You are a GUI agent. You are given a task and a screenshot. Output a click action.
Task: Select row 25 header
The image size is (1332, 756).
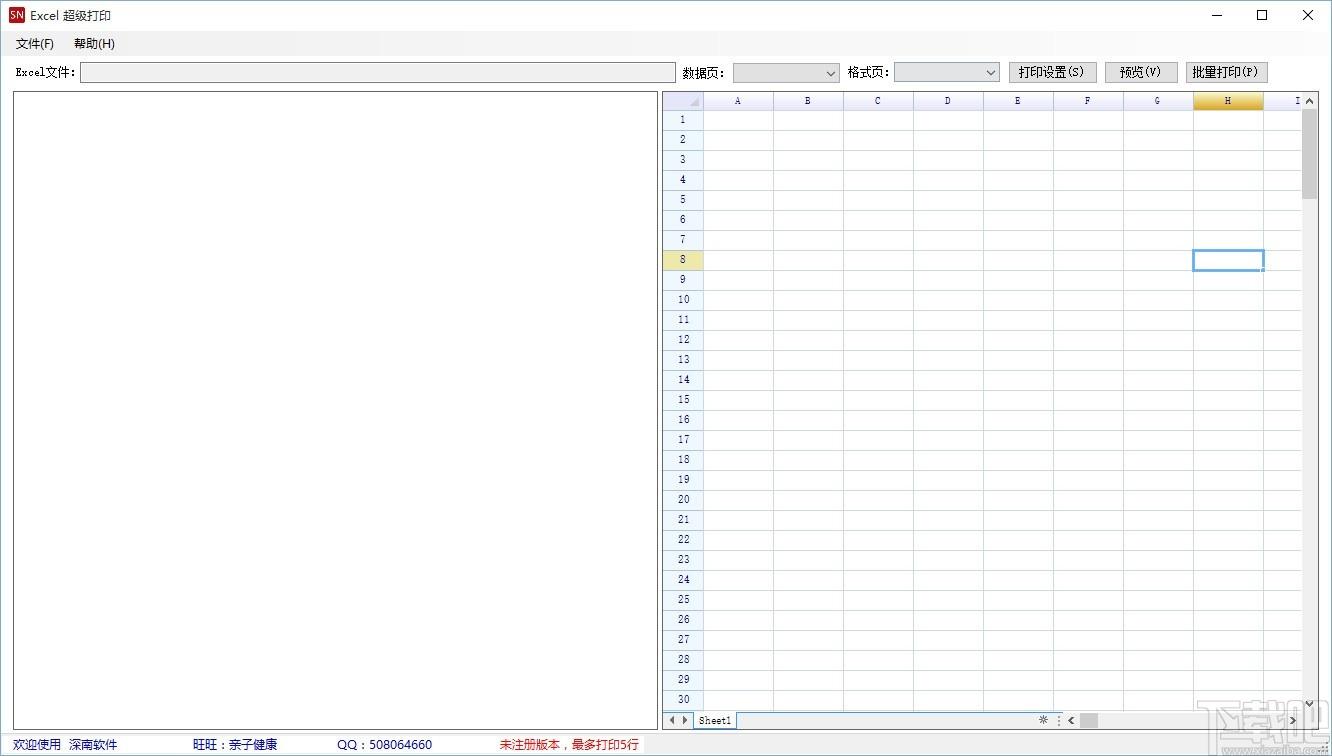click(683, 600)
